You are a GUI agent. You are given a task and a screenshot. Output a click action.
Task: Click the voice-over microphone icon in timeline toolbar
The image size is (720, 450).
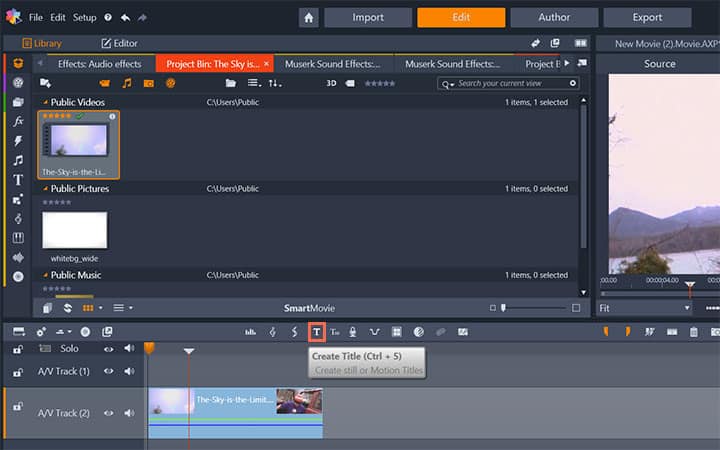click(353, 331)
